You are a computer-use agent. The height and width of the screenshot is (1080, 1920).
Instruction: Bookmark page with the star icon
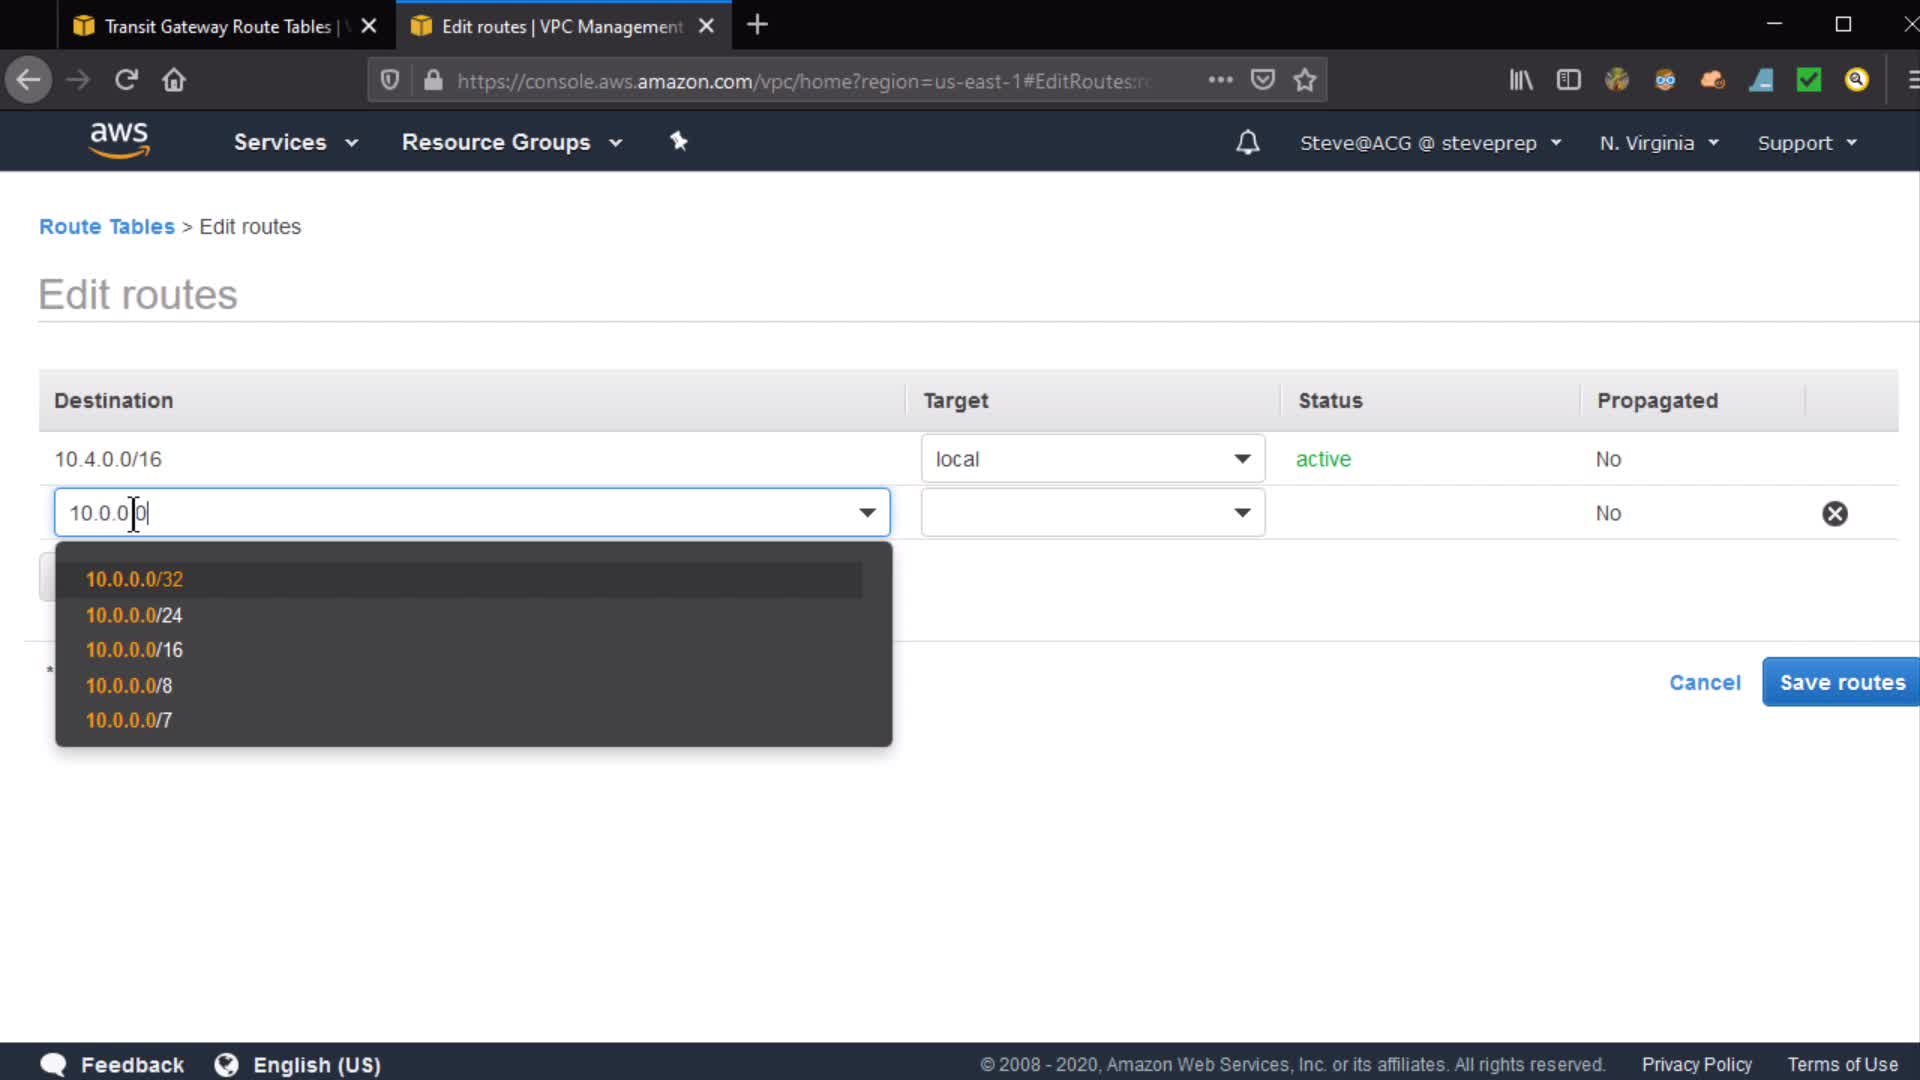click(1304, 80)
